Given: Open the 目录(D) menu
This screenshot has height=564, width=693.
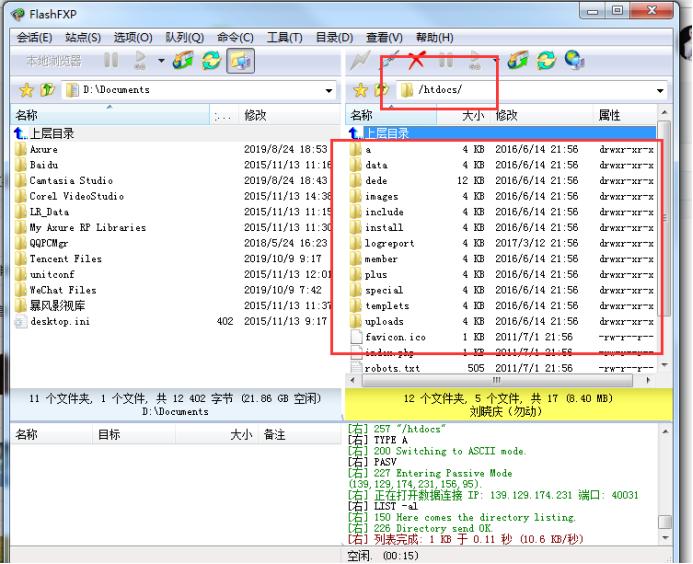Looking at the screenshot, I should [334, 38].
